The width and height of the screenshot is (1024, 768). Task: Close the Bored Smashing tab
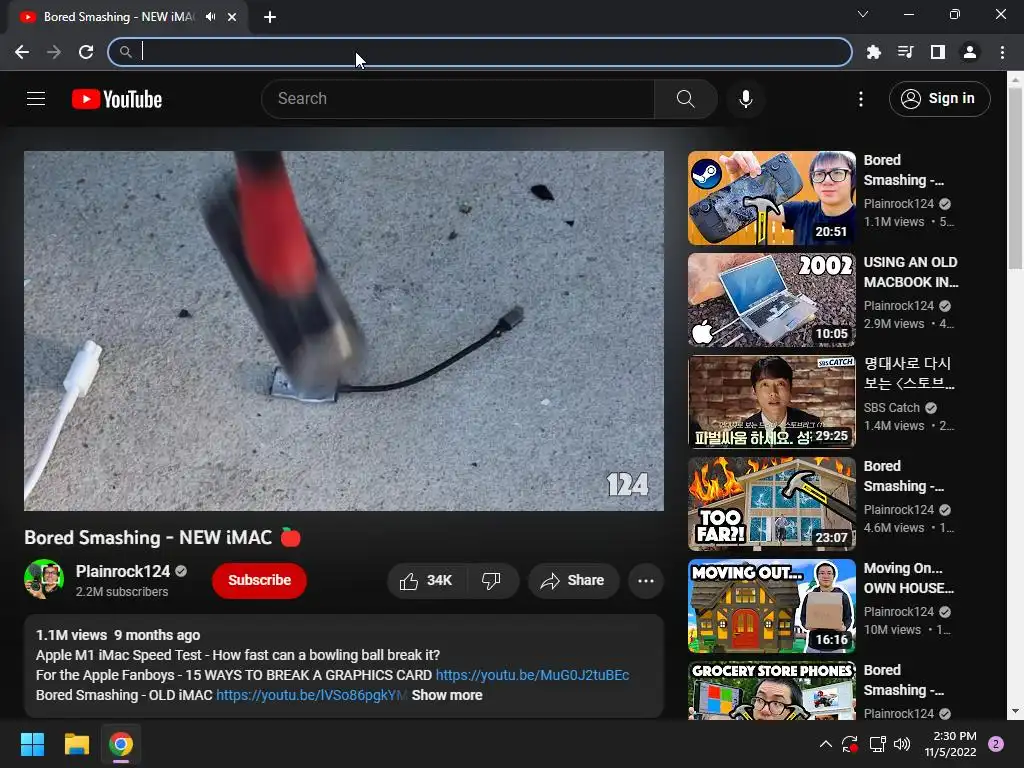232,17
